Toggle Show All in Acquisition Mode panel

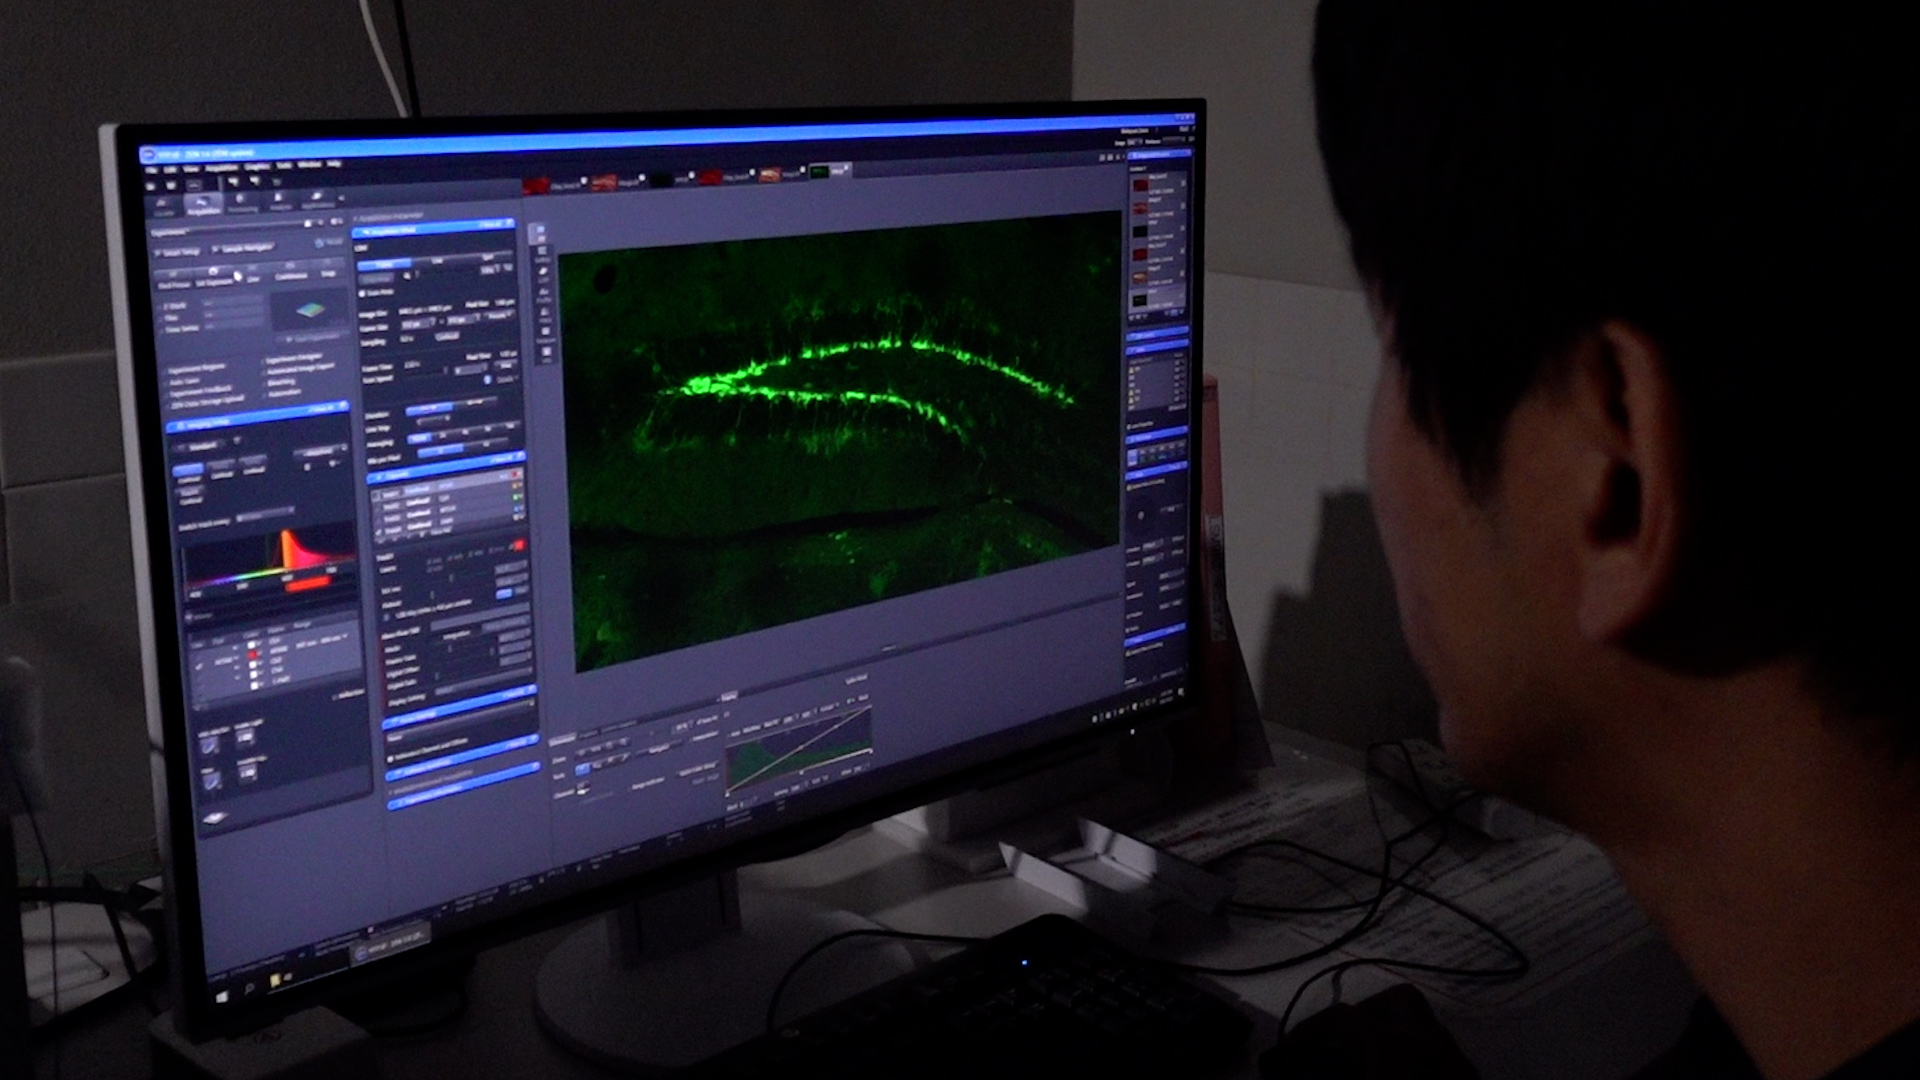pos(490,224)
